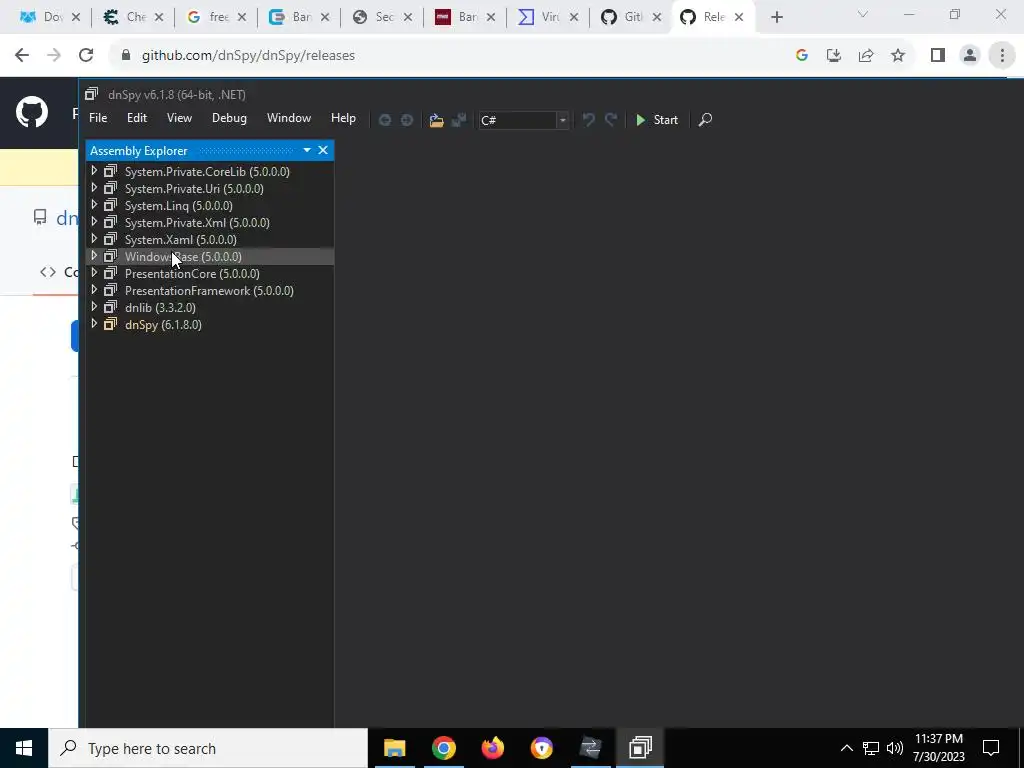1024x768 pixels.
Task: Click the assembly icon beside System.Linq
Action: pos(110,205)
